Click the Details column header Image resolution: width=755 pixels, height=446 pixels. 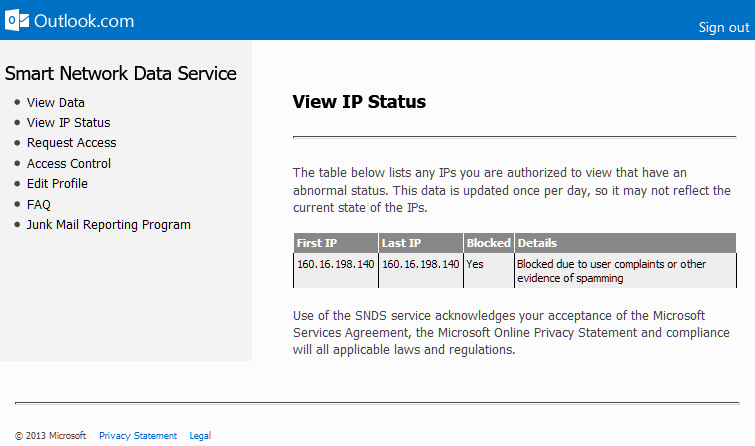click(538, 243)
